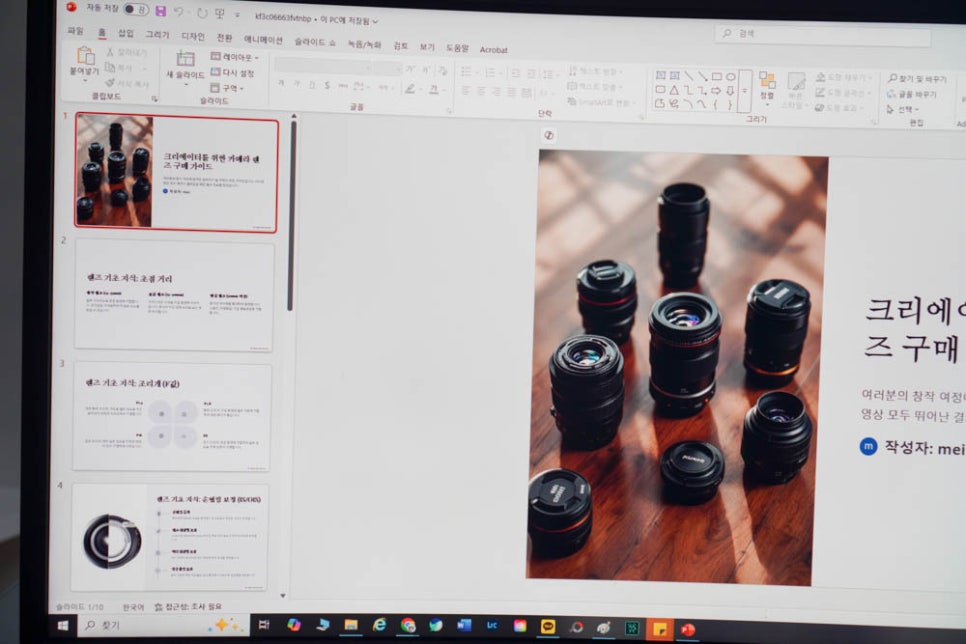
Task: Open the Windows Start menu
Action: pos(62,626)
